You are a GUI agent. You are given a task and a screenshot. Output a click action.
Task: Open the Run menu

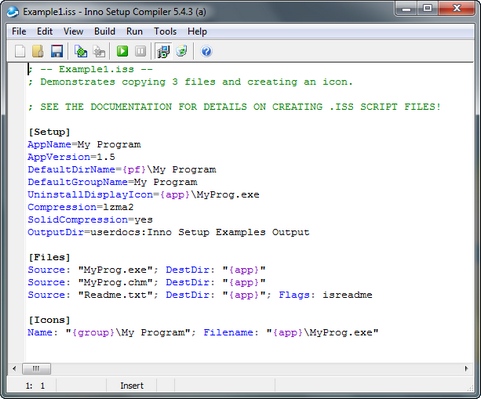(x=134, y=31)
